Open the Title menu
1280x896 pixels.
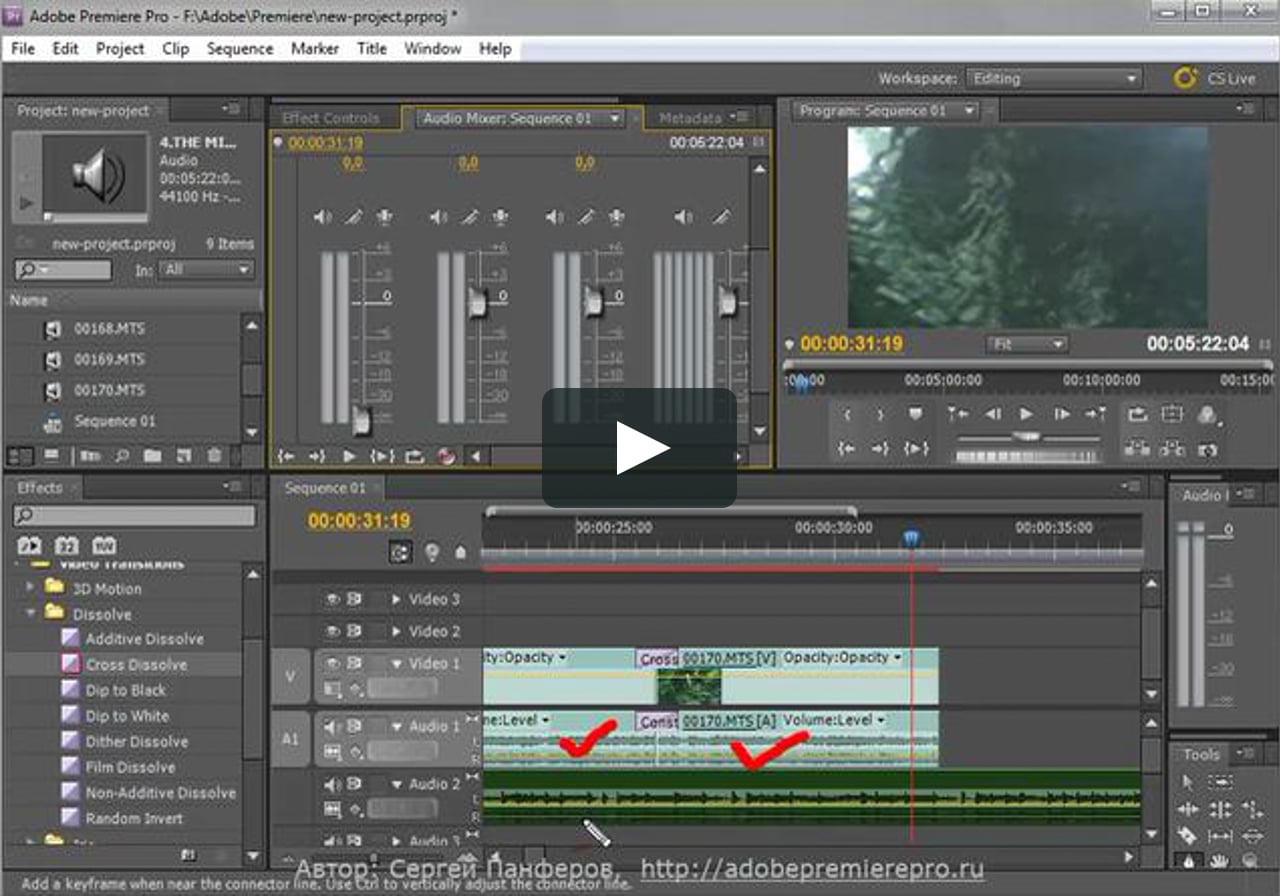372,48
